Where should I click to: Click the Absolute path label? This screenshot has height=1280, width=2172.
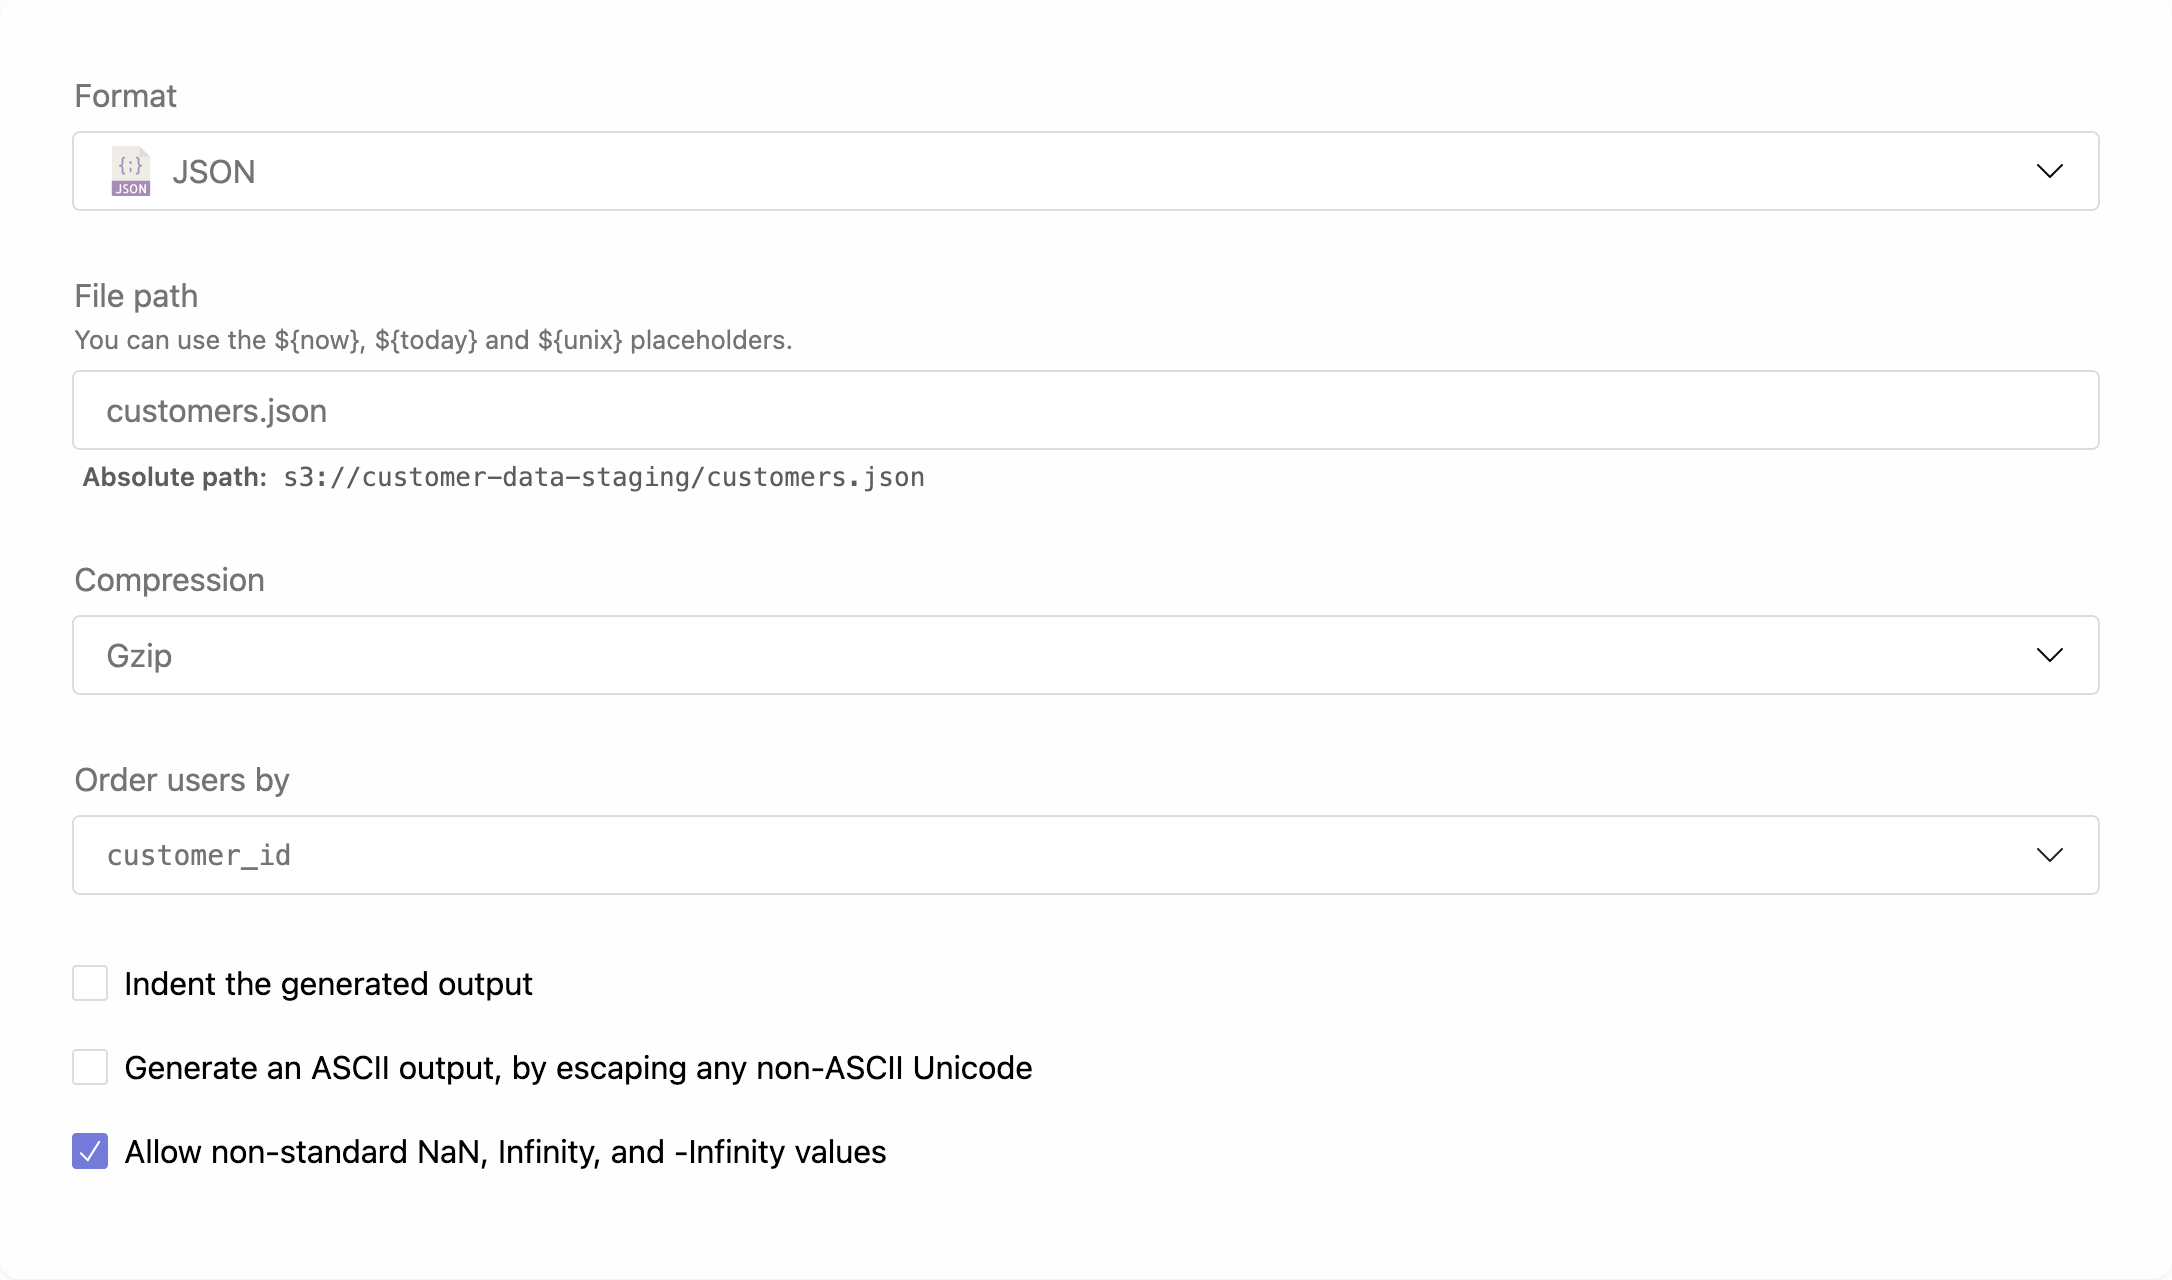coord(171,477)
